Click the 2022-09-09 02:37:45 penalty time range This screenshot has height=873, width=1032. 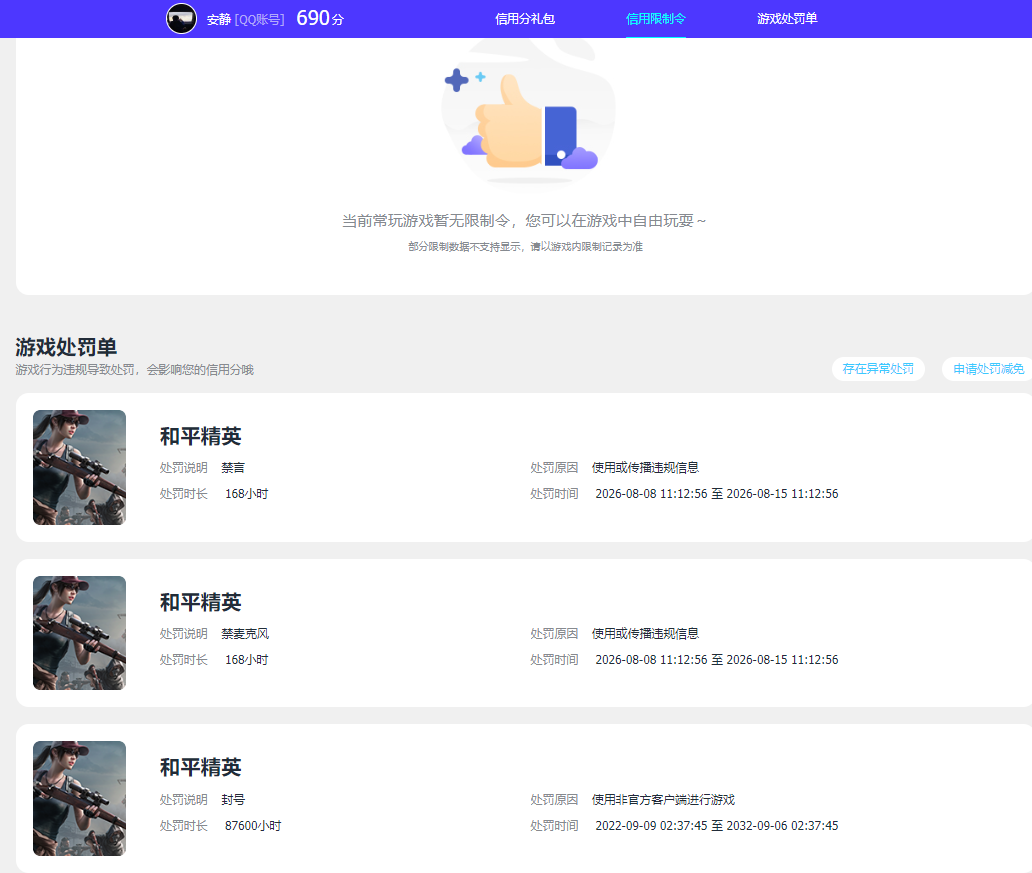tap(717, 826)
